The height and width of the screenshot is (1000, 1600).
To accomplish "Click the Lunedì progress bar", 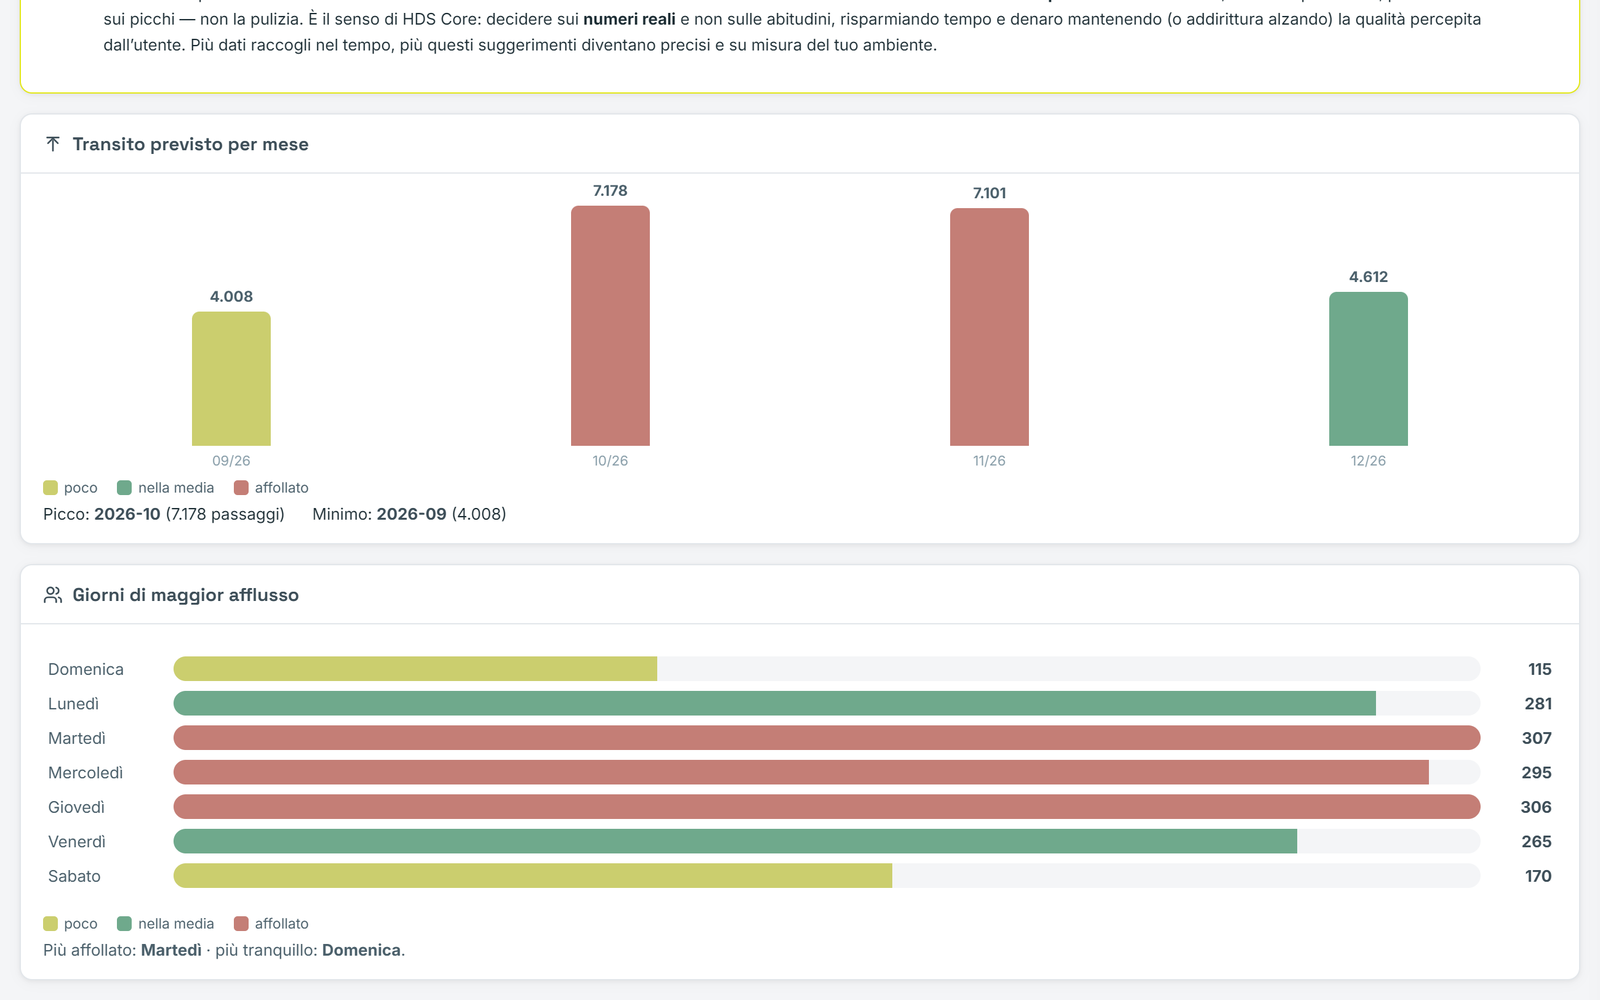I will point(827,703).
